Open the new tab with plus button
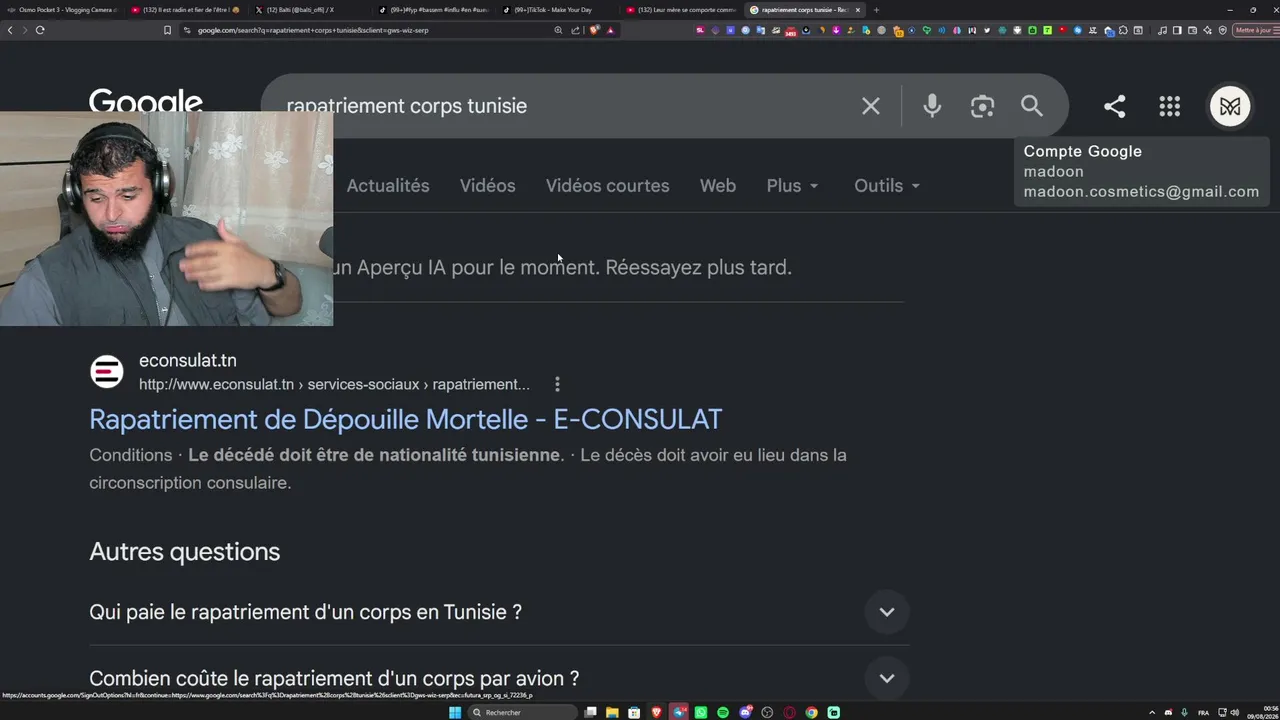The width and height of the screenshot is (1280, 720). [876, 10]
